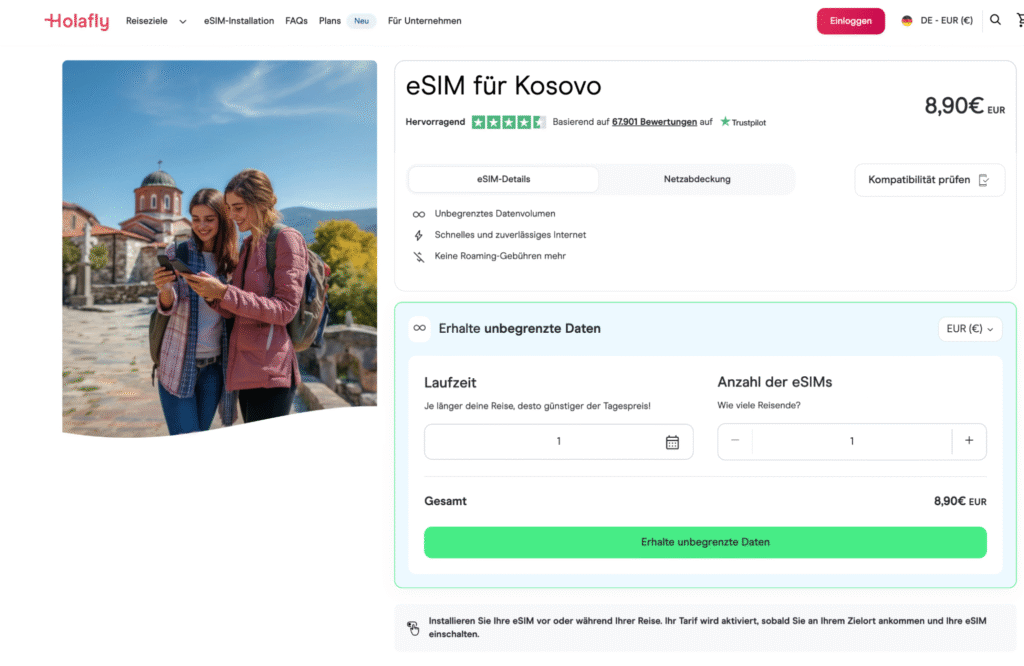Open the shopping cart icon

tap(1019, 19)
